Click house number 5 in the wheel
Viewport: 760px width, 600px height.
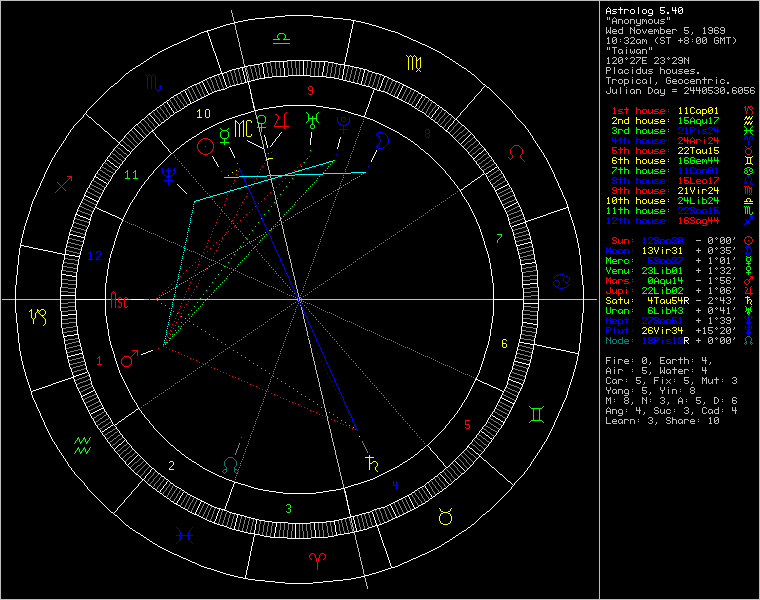pyautogui.click(x=467, y=425)
